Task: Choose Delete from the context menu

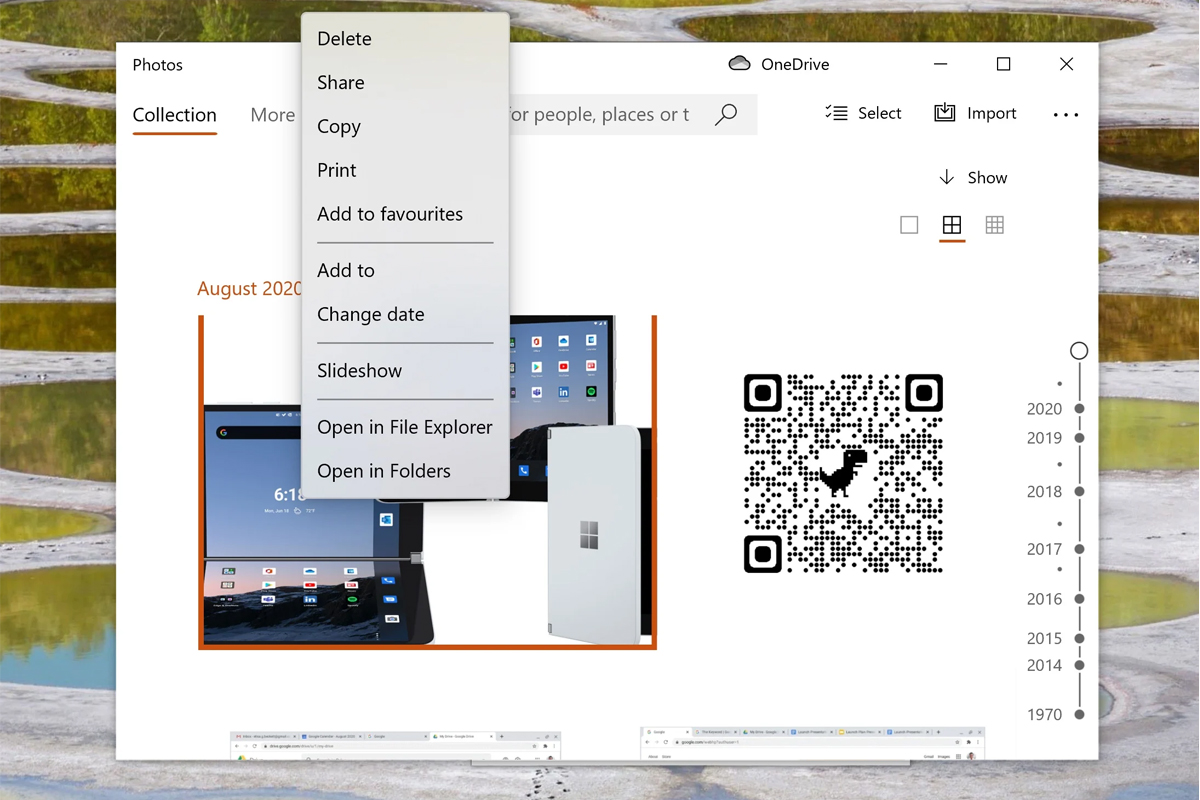Action: (x=344, y=39)
